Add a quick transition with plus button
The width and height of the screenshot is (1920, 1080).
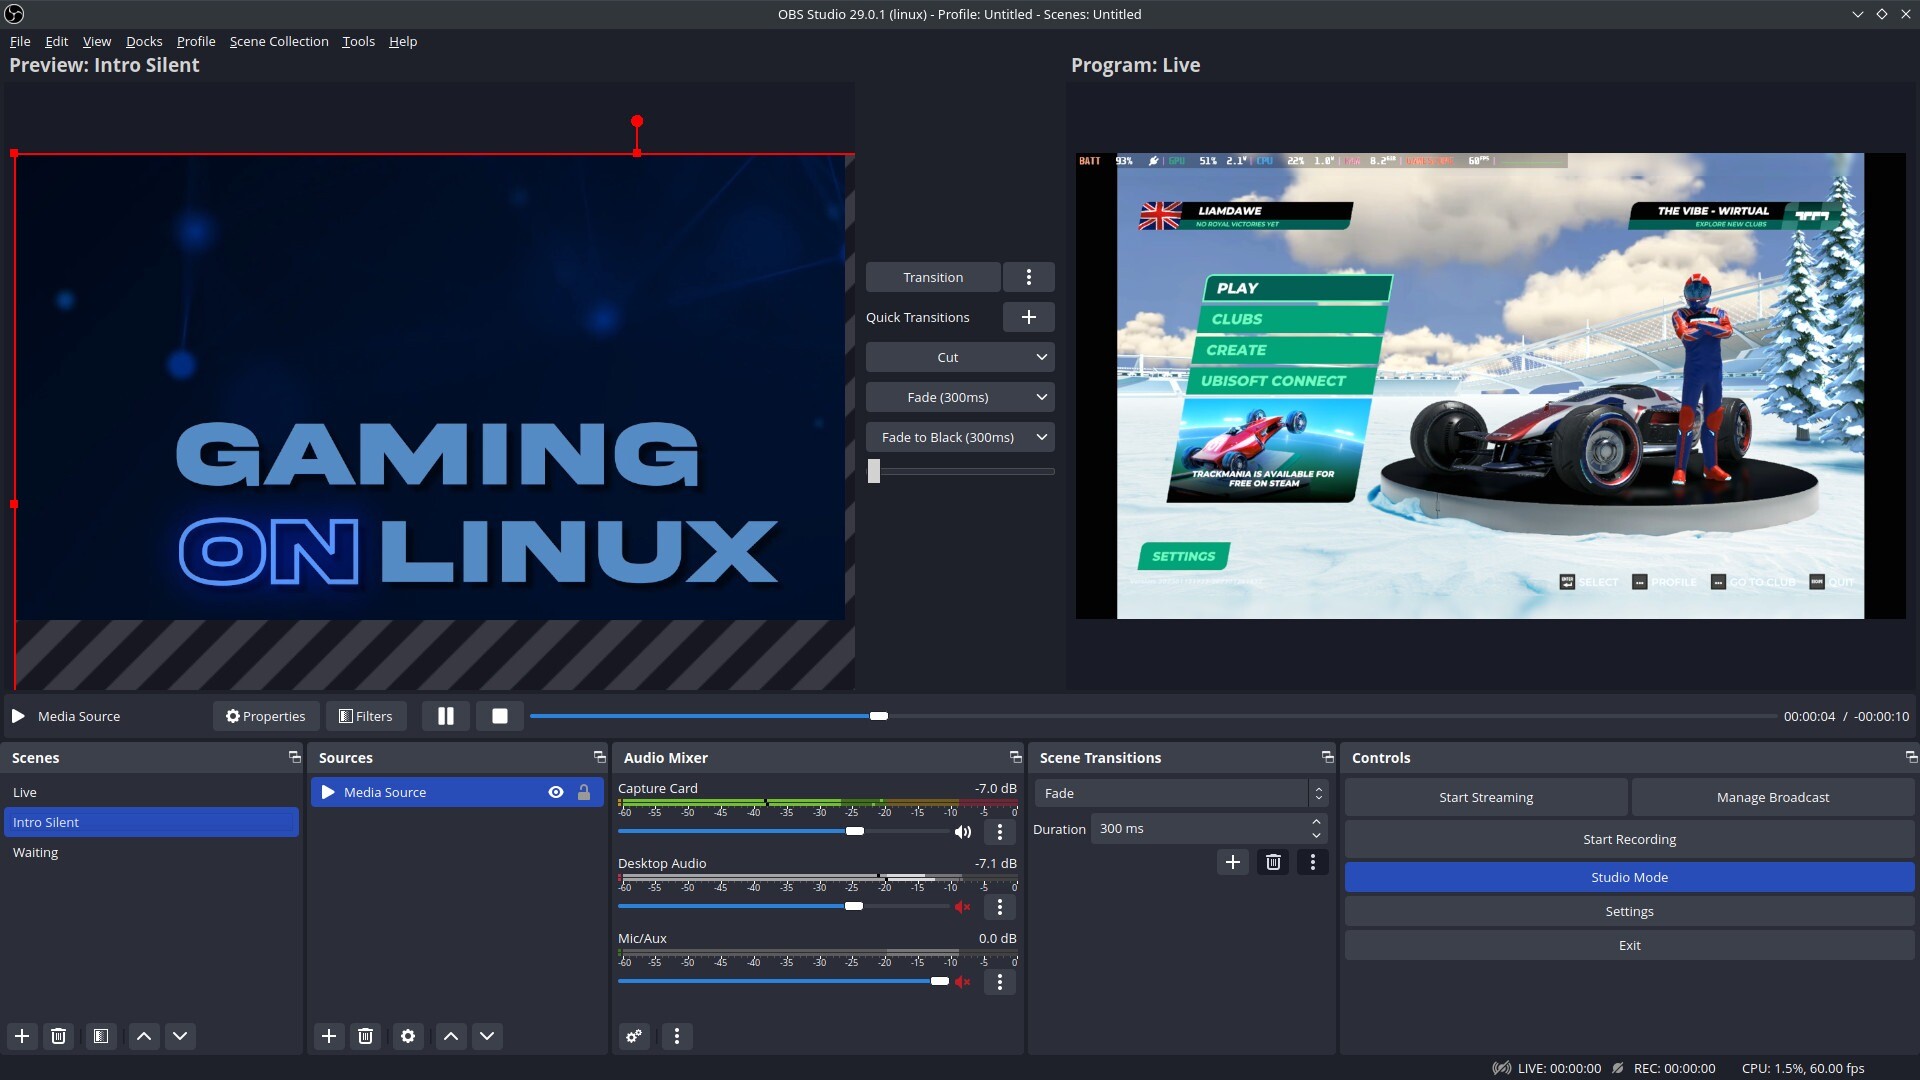[1028, 317]
